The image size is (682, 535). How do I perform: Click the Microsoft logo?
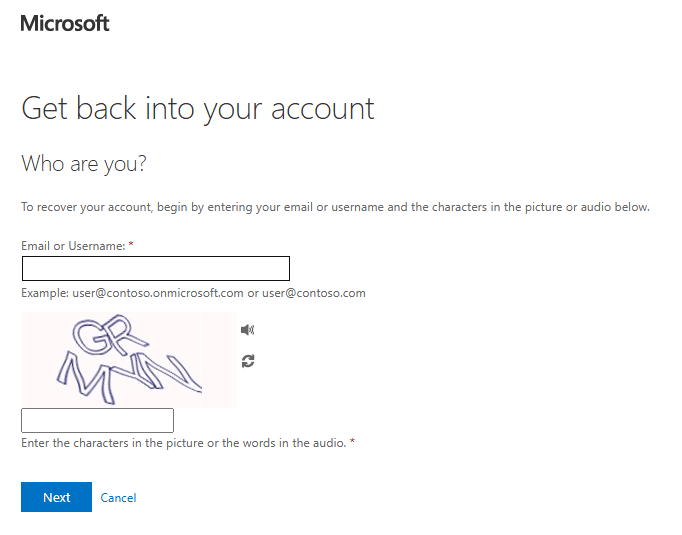pos(65,23)
